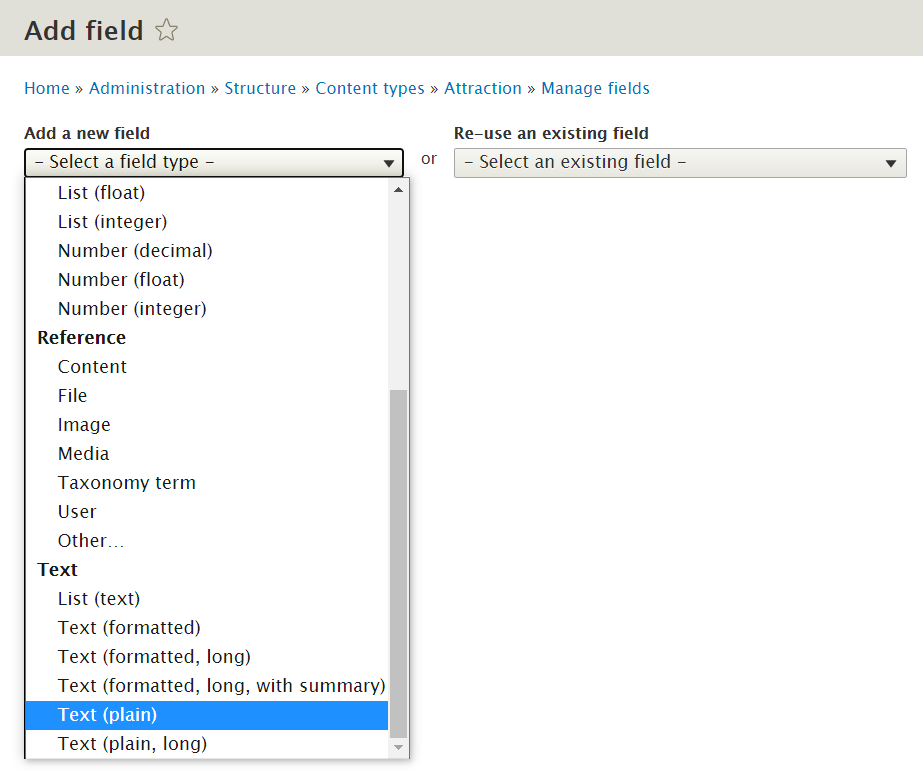Pick Number (decimal) from the list
The height and width of the screenshot is (779, 923).
[135, 250]
